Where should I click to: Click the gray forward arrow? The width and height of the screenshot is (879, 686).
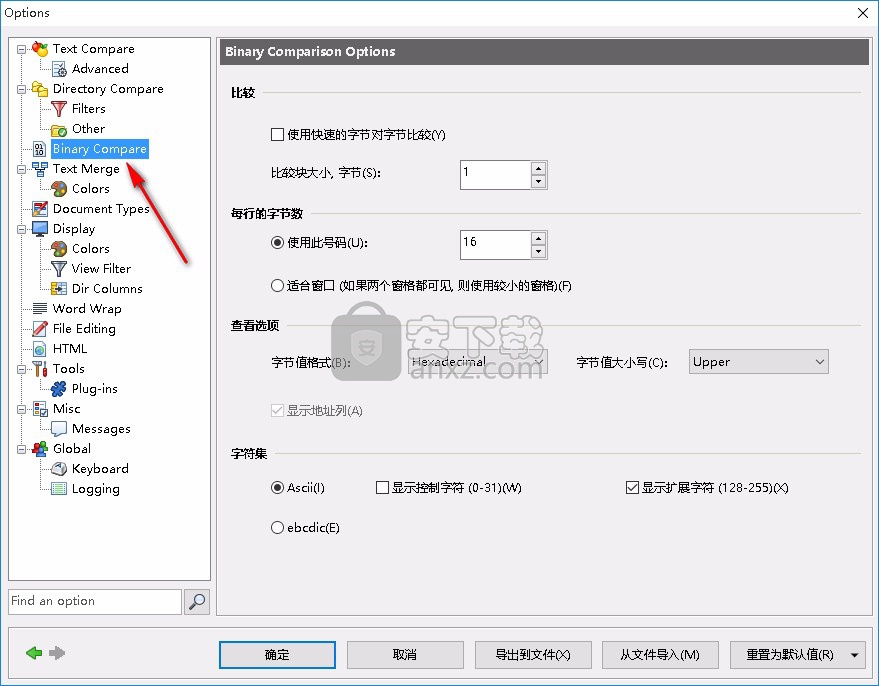(x=57, y=653)
